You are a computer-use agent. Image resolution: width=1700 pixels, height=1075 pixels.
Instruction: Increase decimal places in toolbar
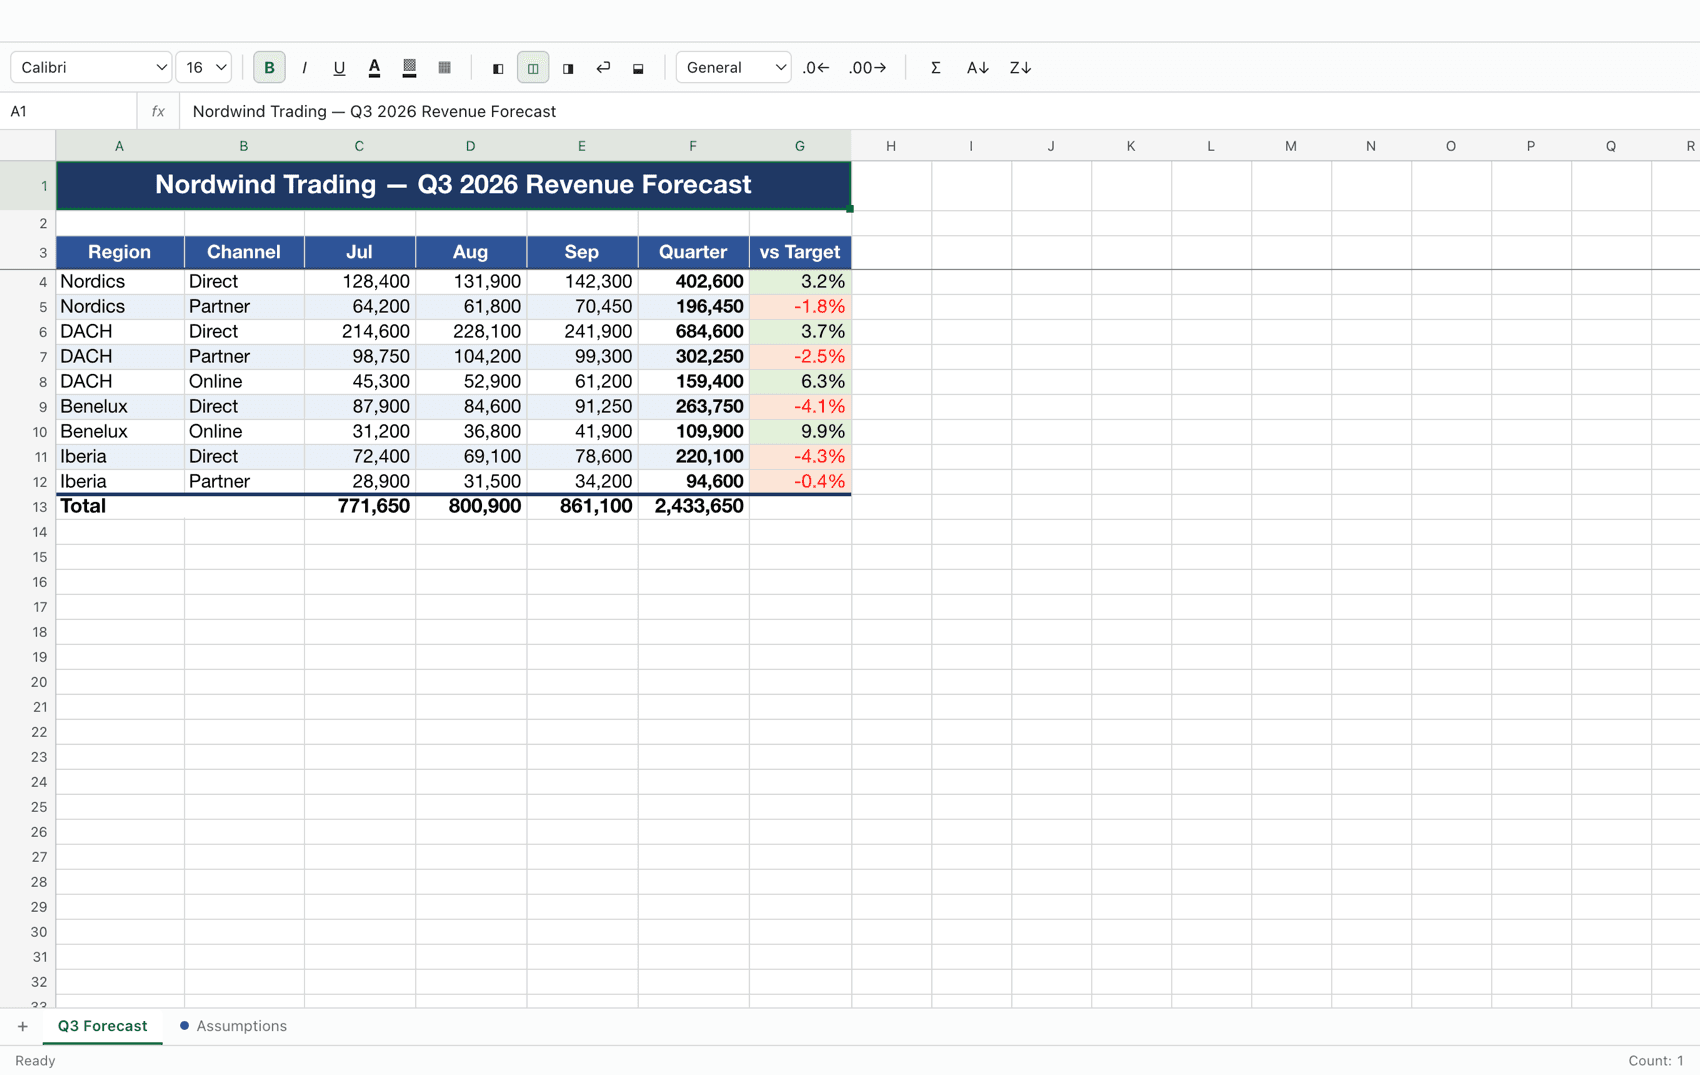(x=867, y=68)
